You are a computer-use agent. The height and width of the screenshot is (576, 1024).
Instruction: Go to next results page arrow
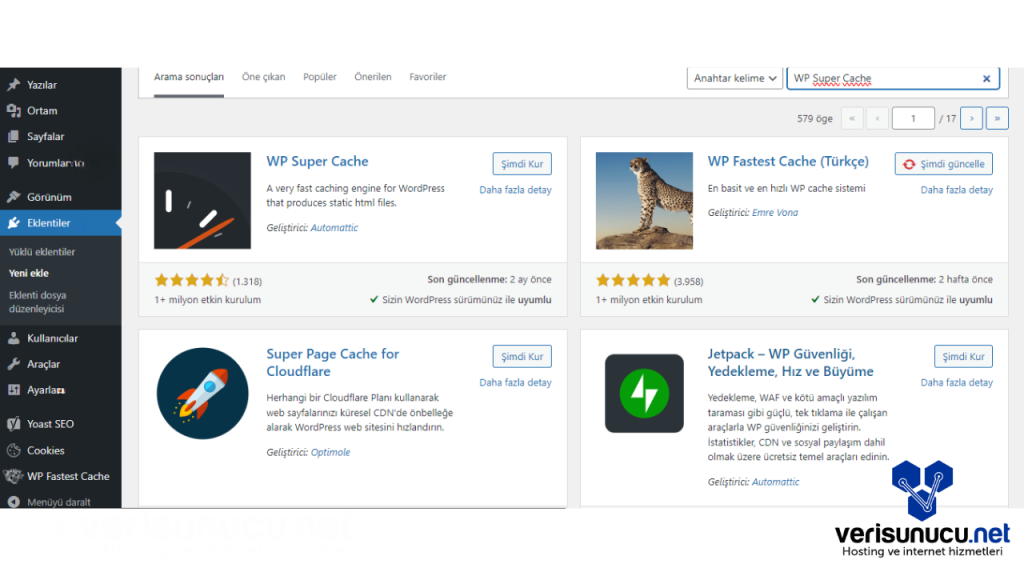[971, 118]
